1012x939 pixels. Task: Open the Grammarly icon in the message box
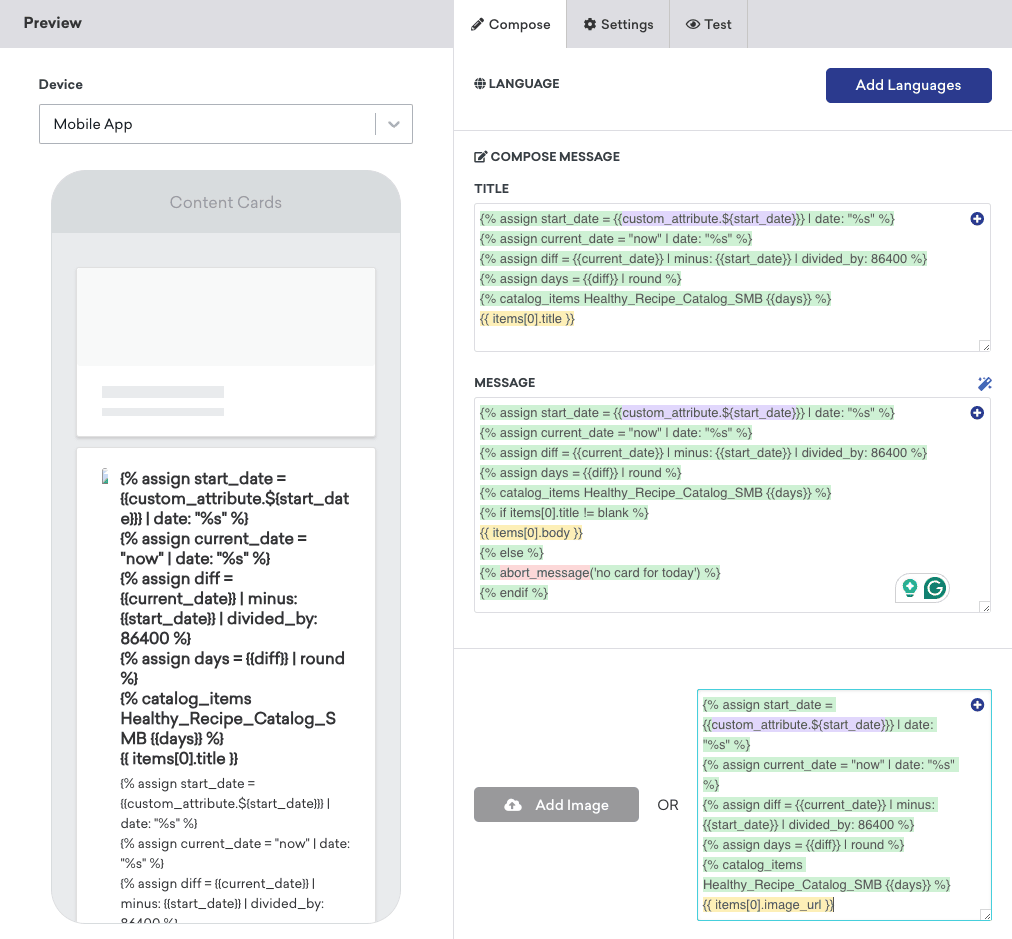click(x=935, y=588)
